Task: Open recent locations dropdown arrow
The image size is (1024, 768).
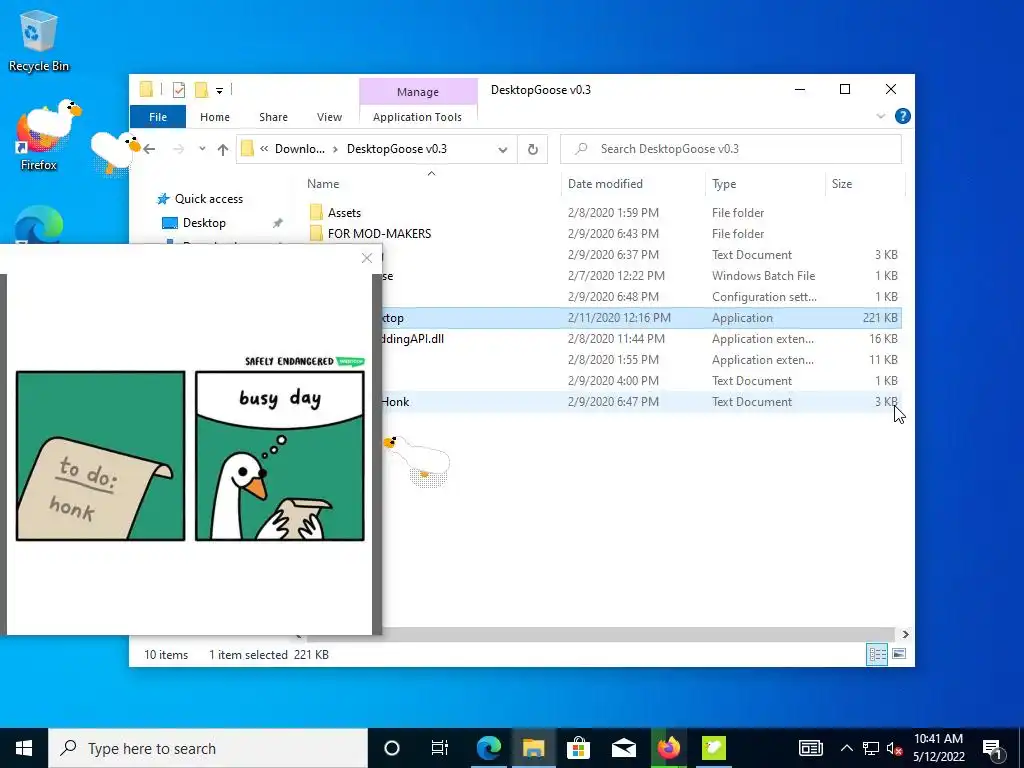Action: click(202, 149)
